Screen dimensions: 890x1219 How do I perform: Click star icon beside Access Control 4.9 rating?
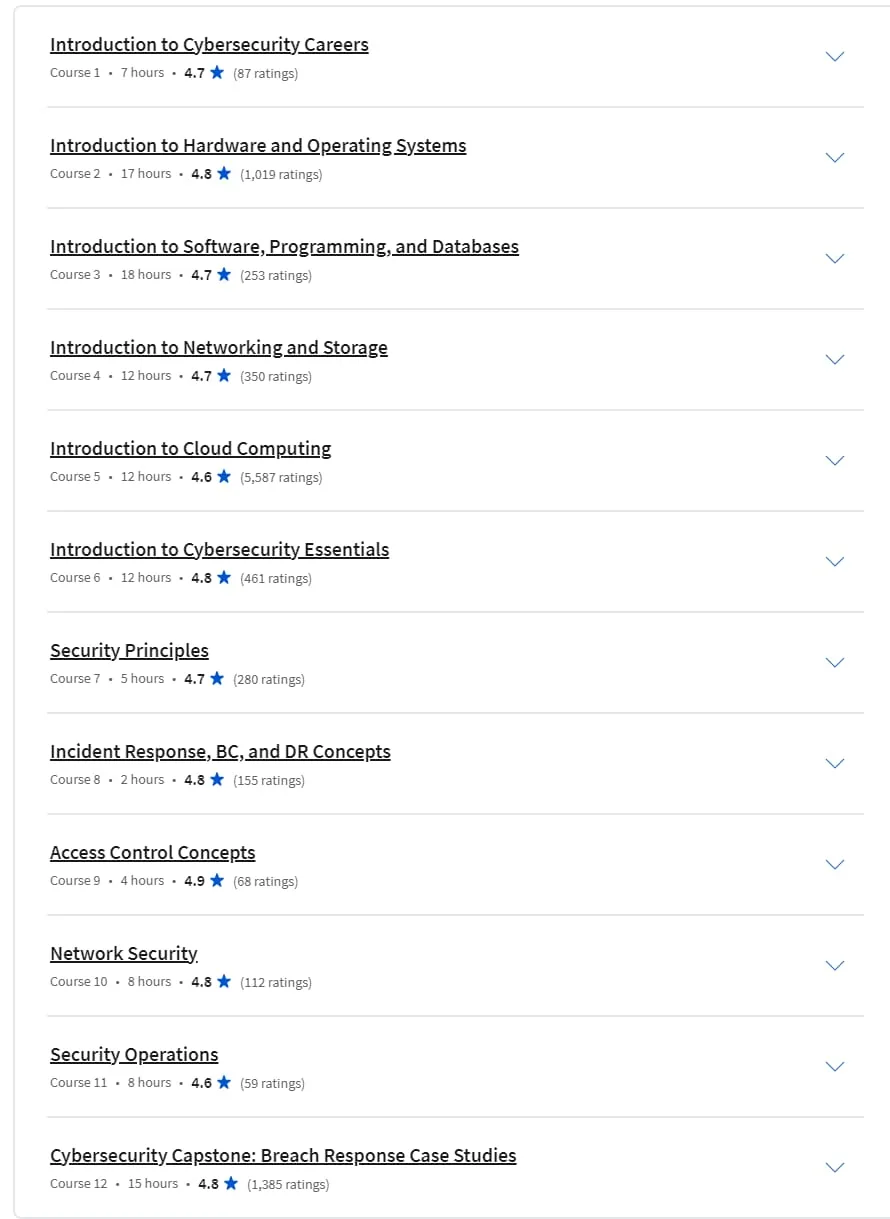(x=217, y=880)
